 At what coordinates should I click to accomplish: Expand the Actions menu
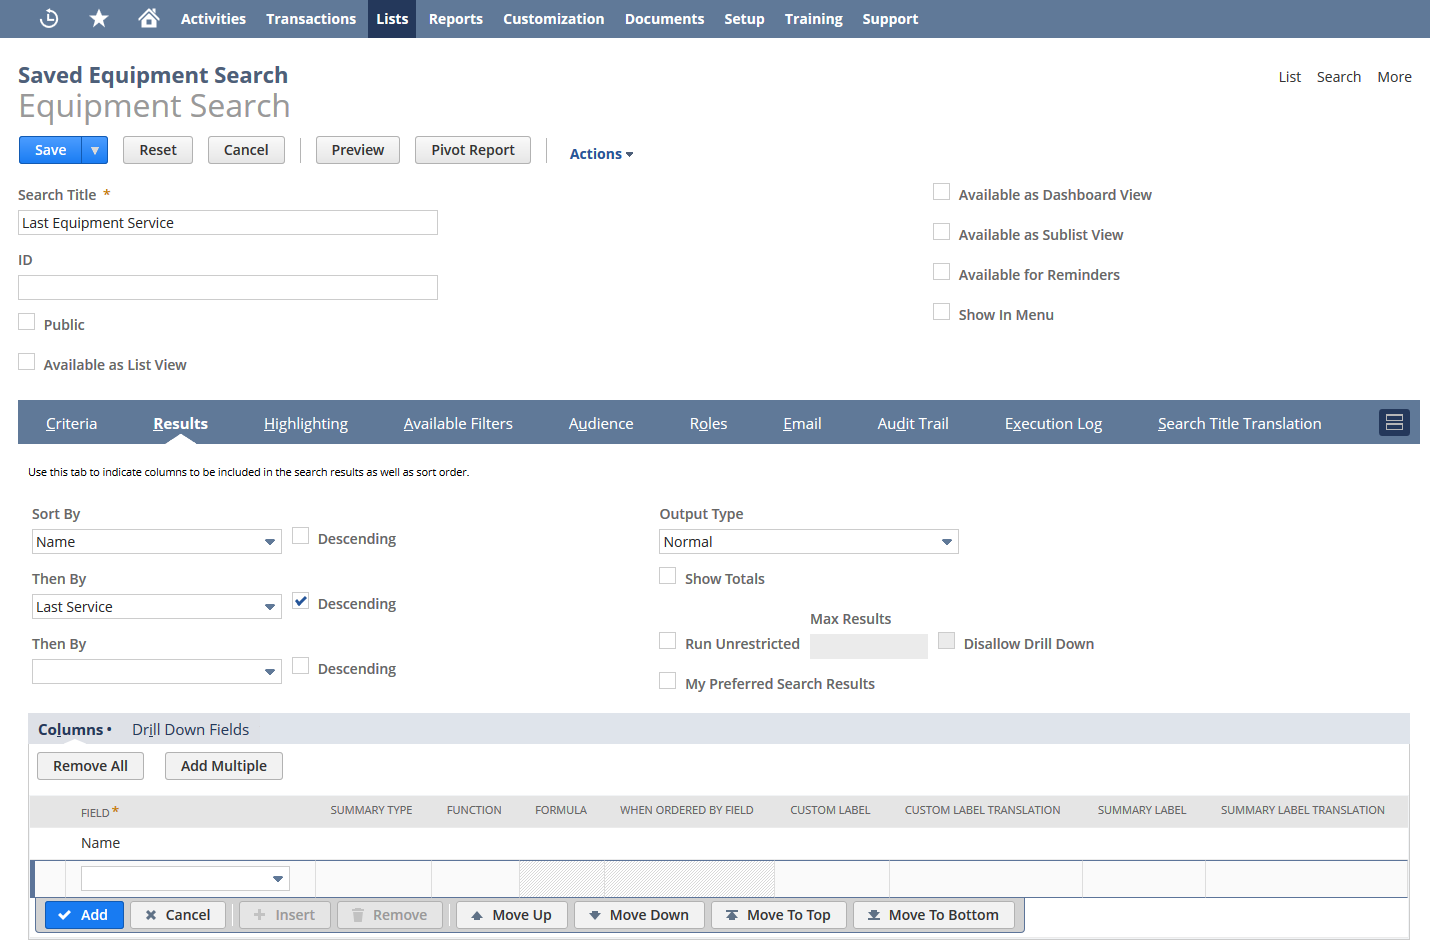601,154
